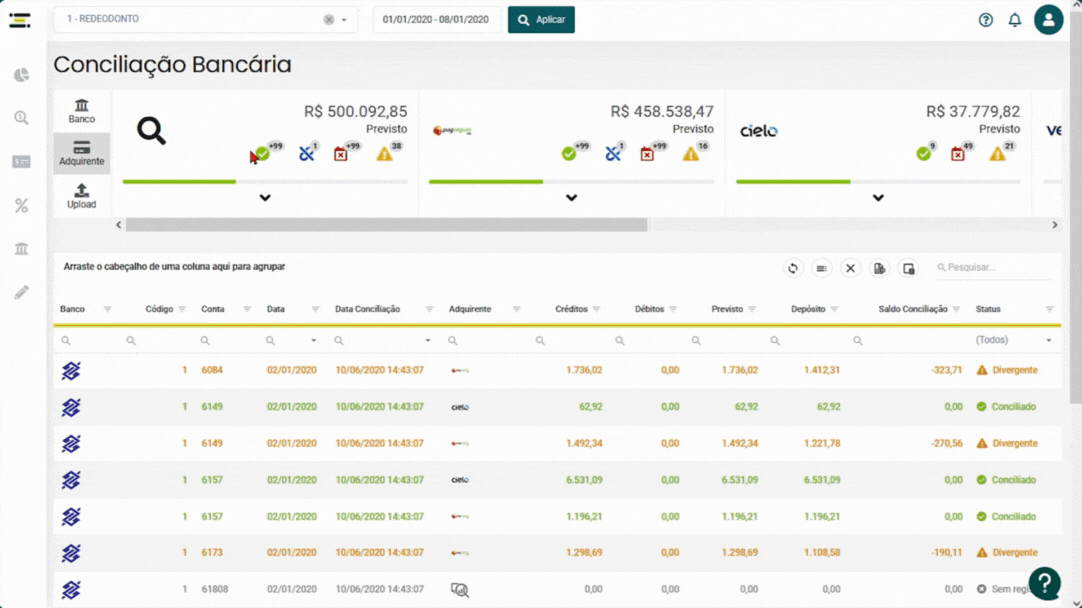Open the help question mark in header
The width and height of the screenshot is (1082, 608).
coord(985,20)
